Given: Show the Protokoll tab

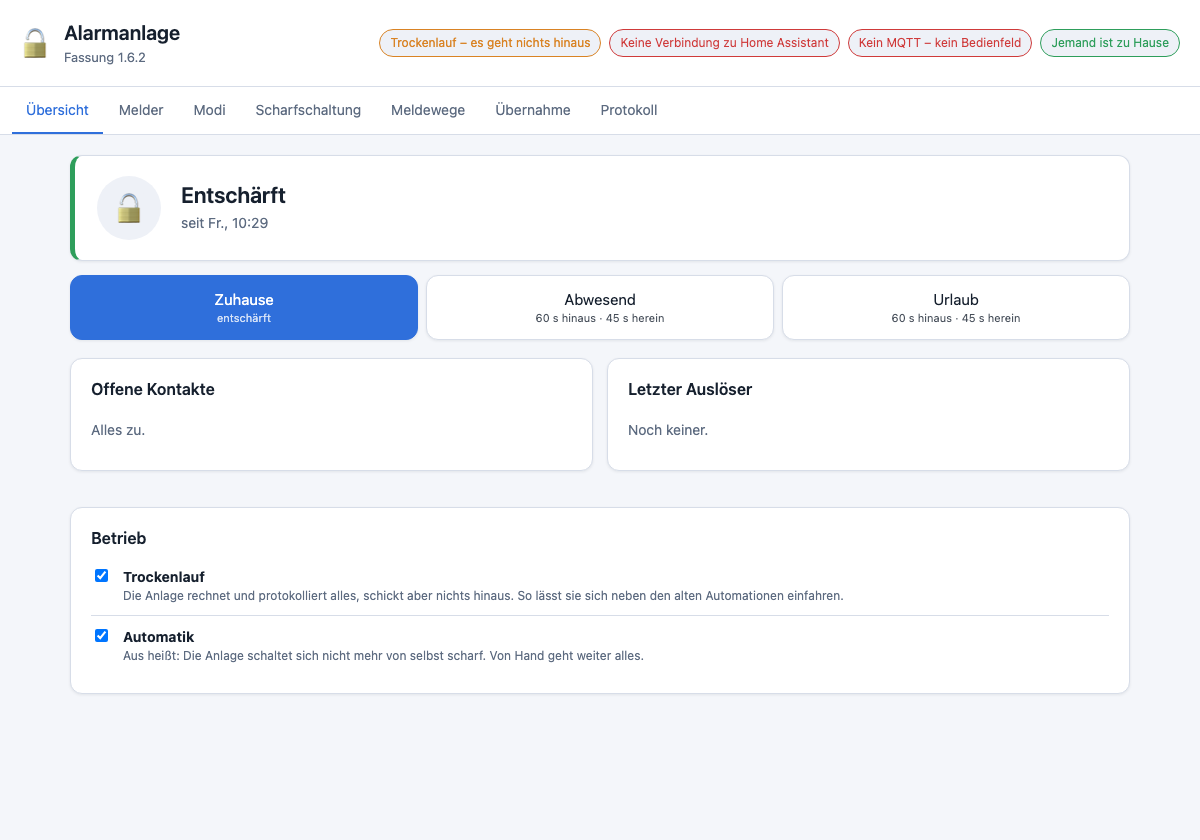Looking at the screenshot, I should [x=629, y=110].
